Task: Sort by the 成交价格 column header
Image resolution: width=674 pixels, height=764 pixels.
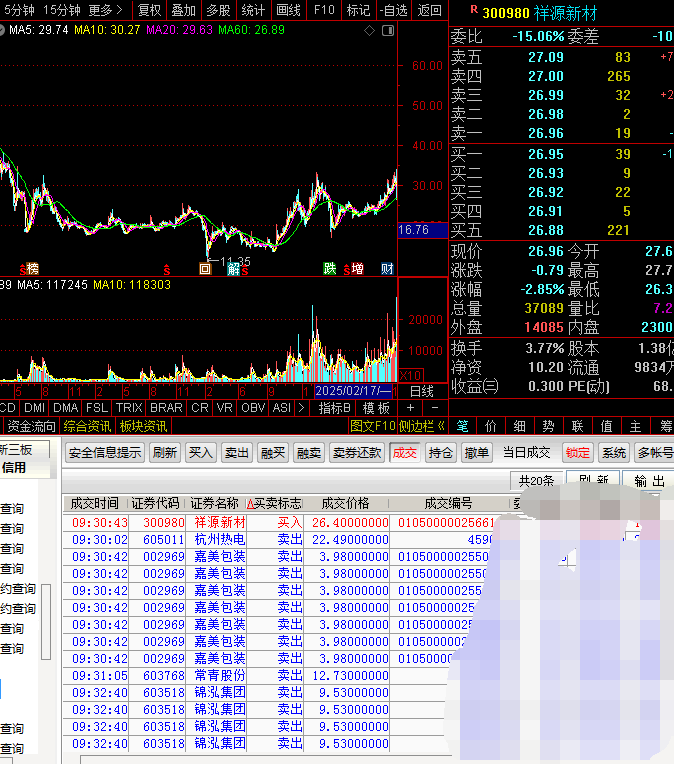Action: 346,503
